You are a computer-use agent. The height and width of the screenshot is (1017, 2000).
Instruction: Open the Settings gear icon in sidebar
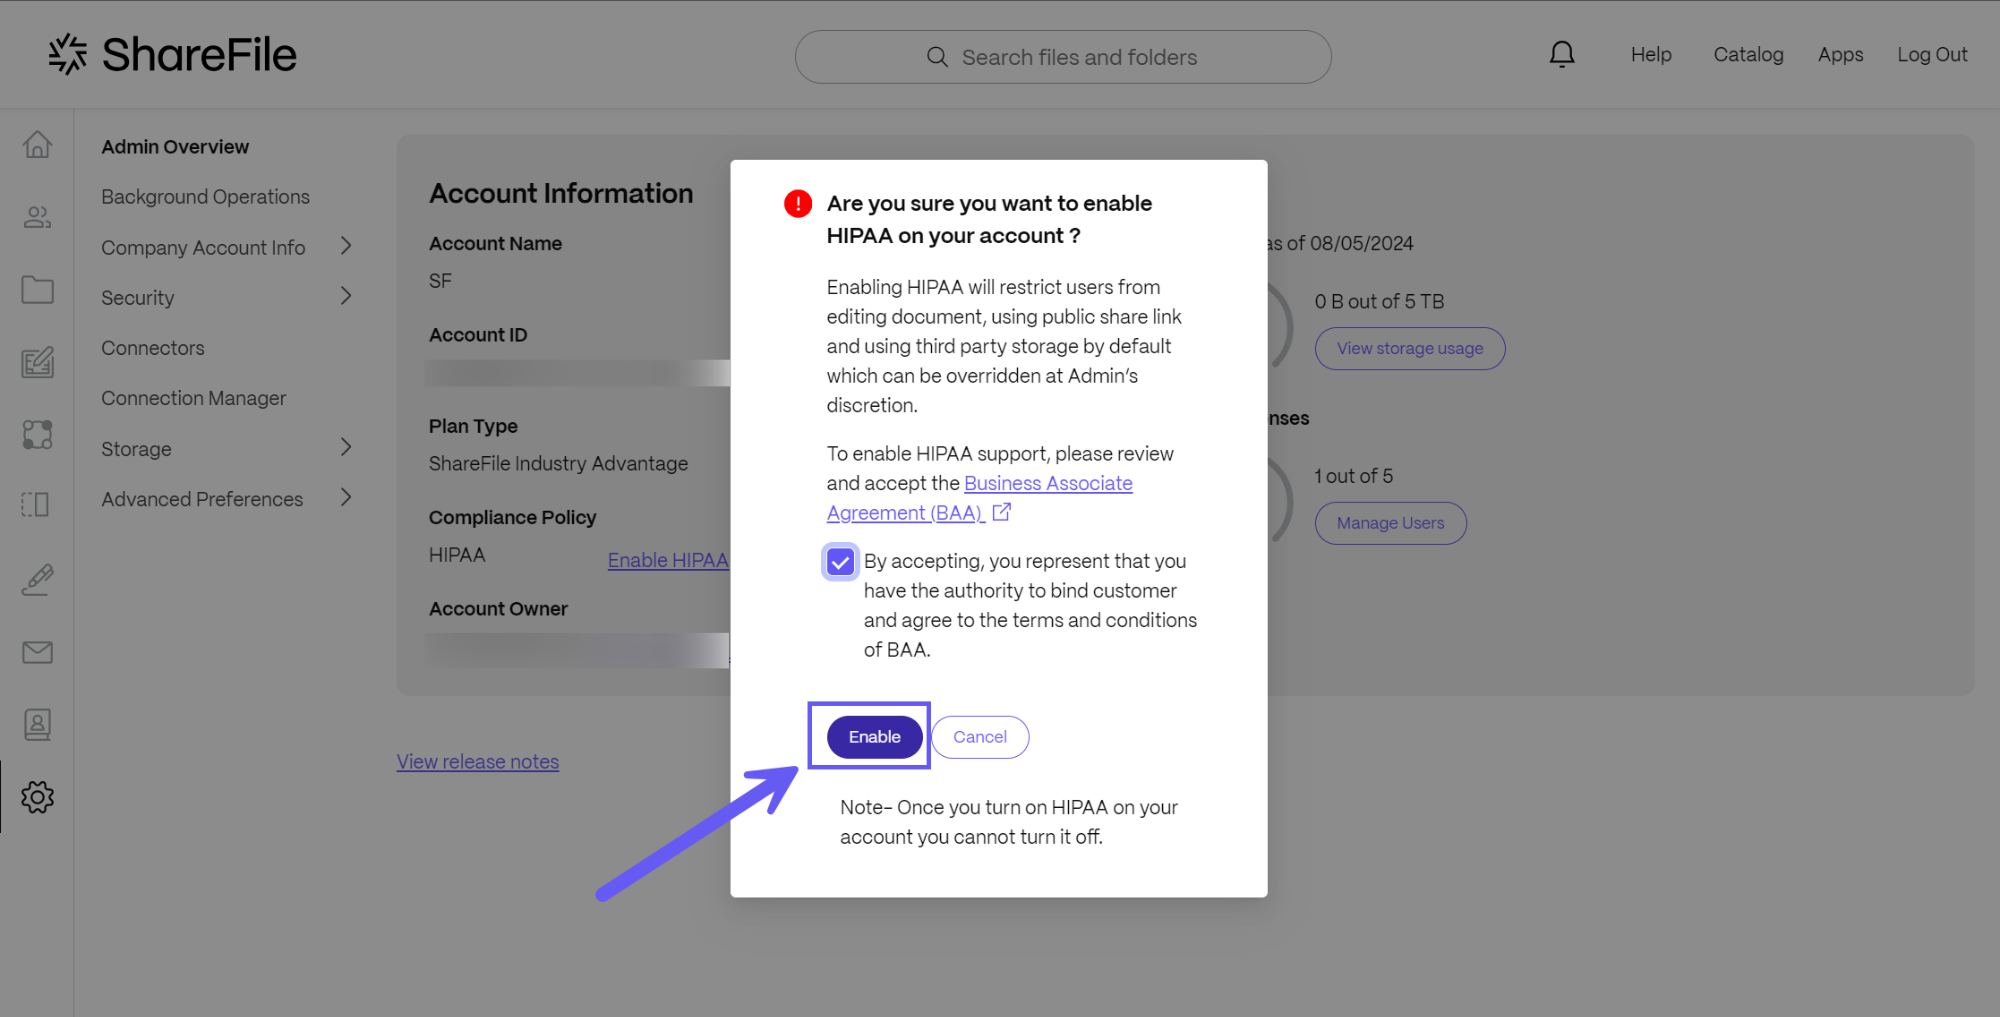(37, 797)
